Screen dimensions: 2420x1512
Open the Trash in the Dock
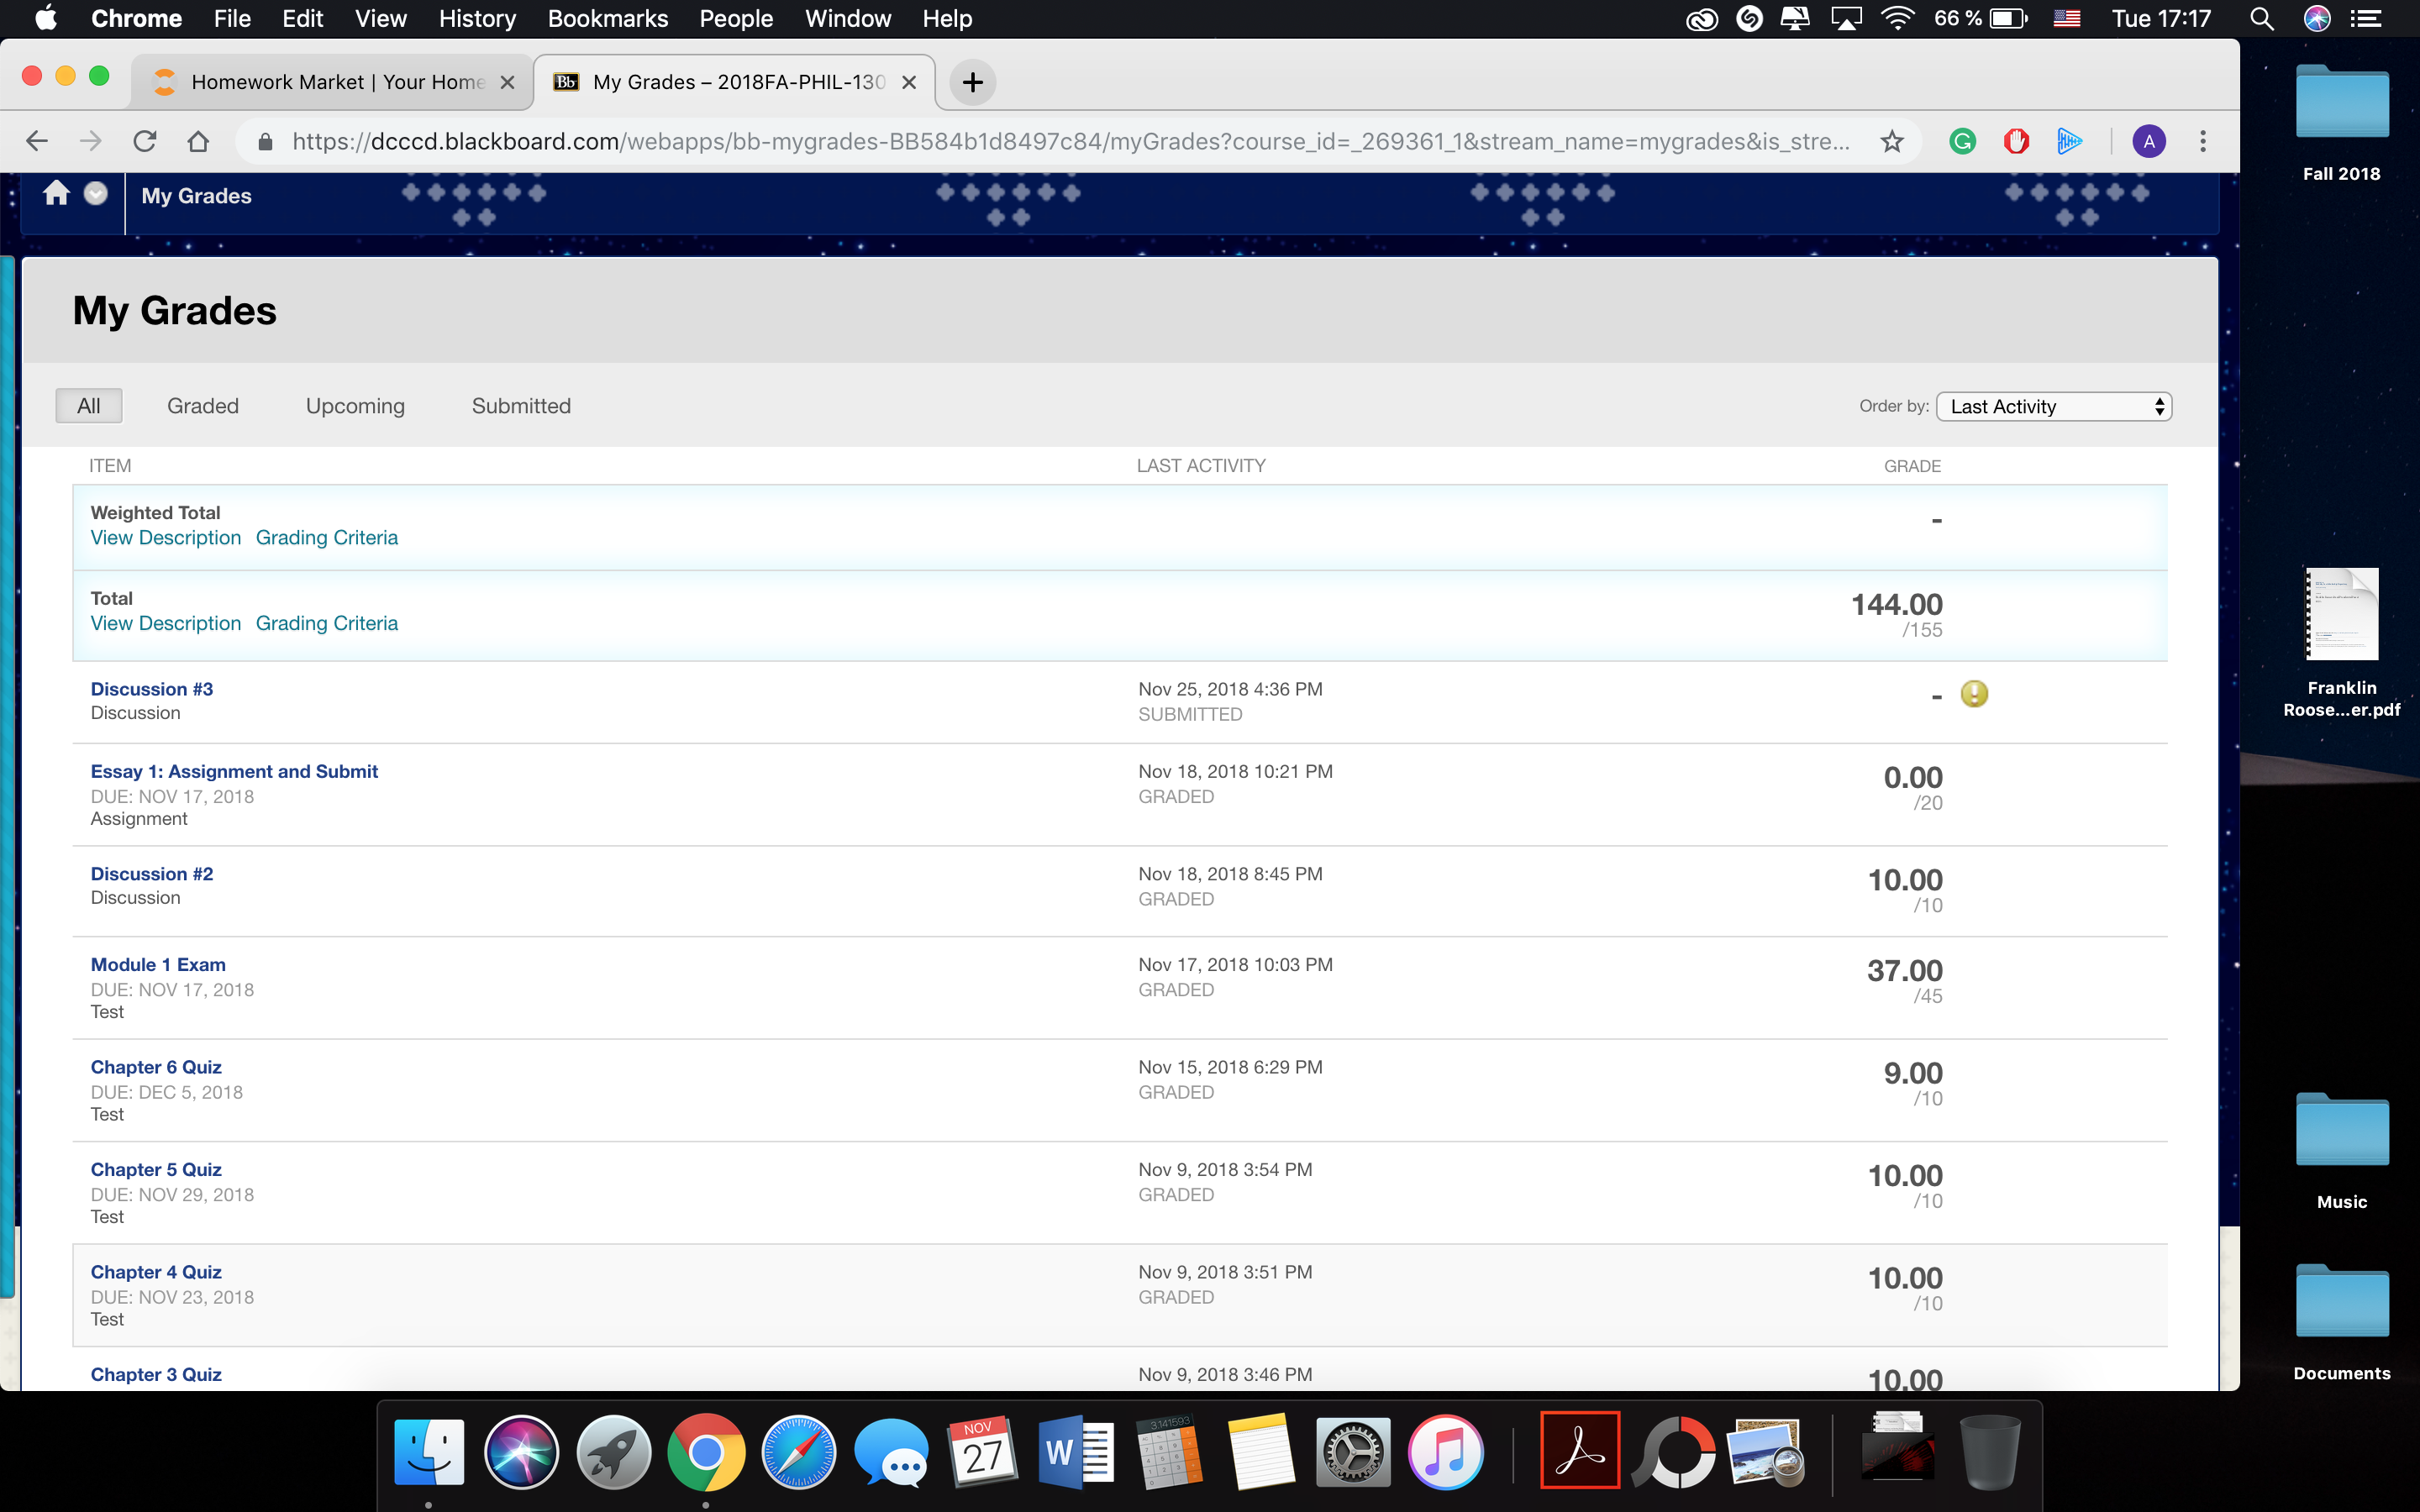(x=1990, y=1452)
